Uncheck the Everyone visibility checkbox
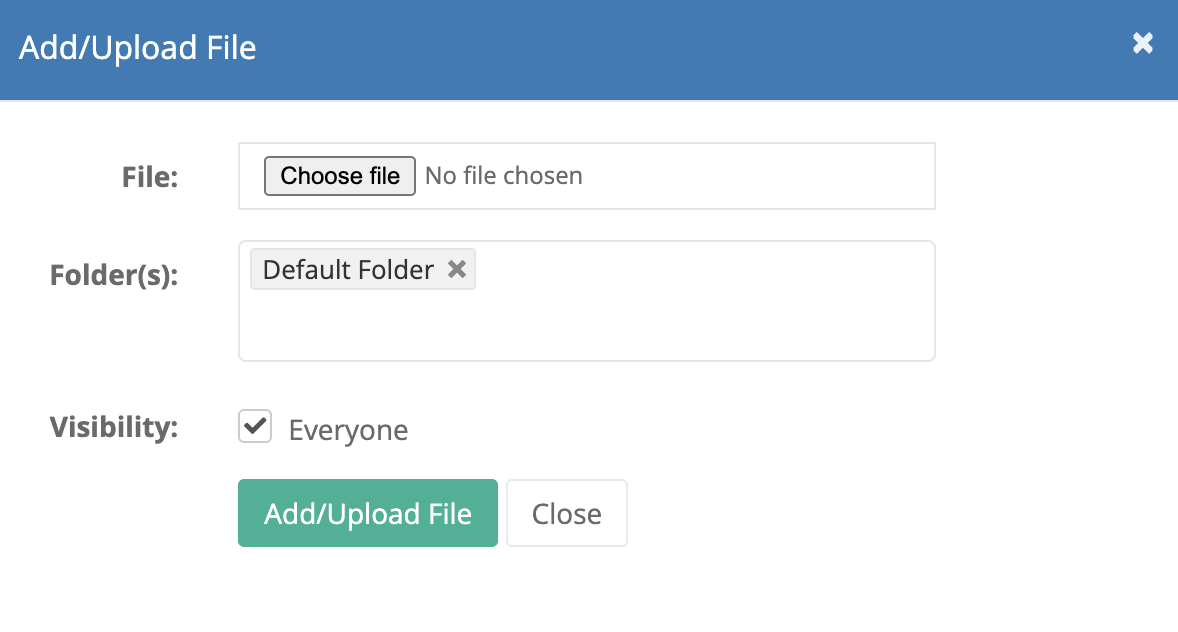 (x=255, y=426)
